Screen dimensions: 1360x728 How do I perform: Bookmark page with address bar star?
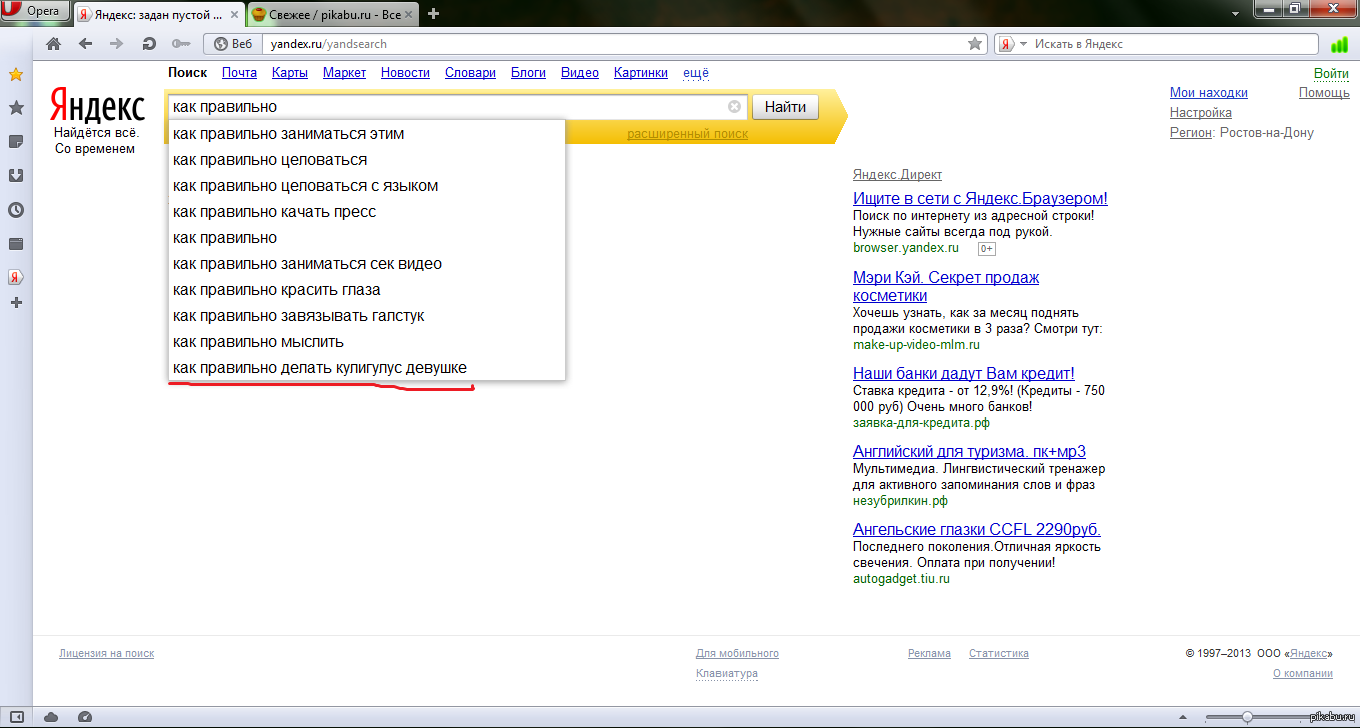pyautogui.click(x=975, y=44)
